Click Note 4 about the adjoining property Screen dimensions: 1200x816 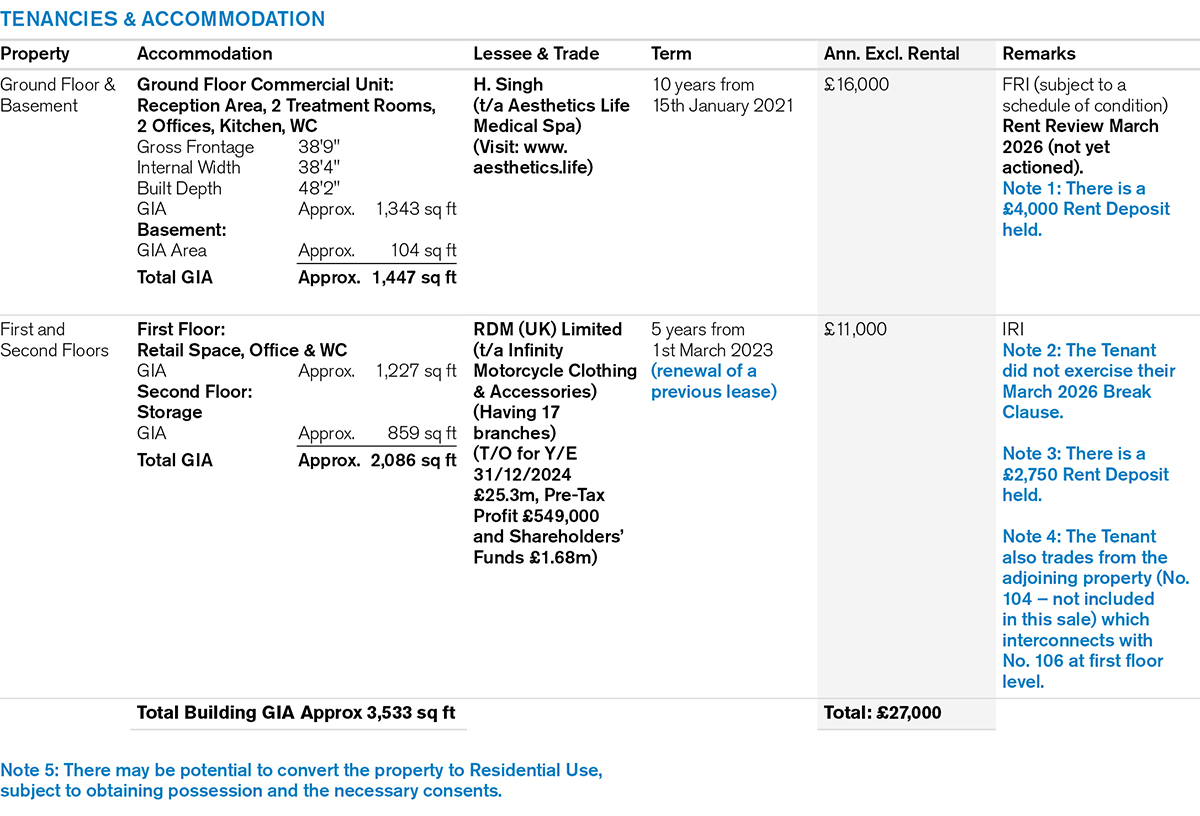[1083, 609]
